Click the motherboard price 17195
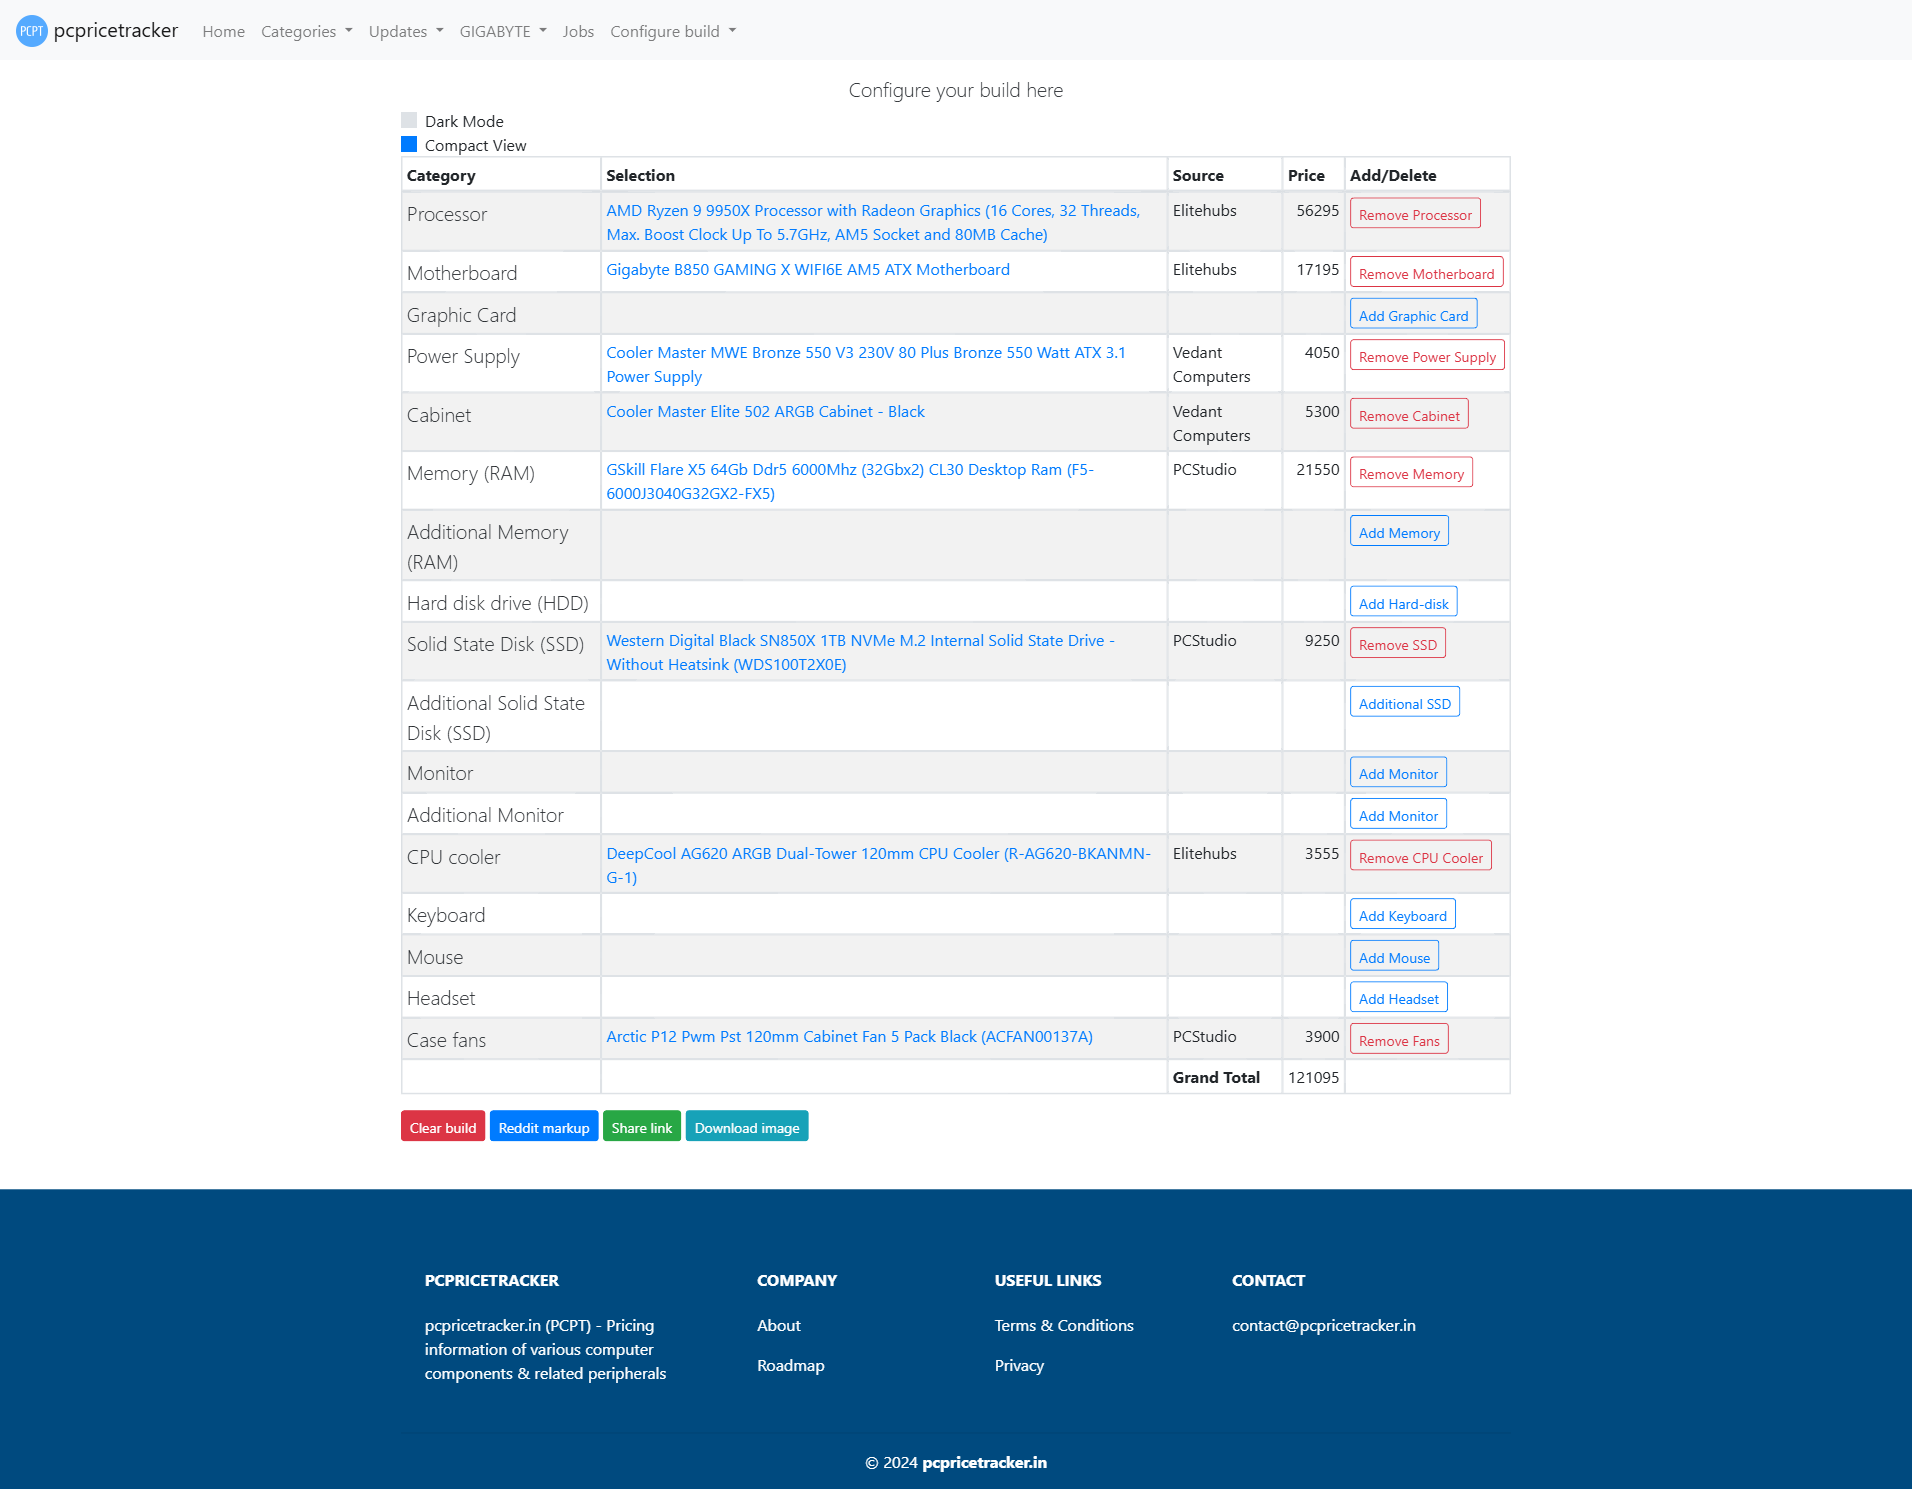Image resolution: width=1912 pixels, height=1489 pixels. pos(1317,270)
